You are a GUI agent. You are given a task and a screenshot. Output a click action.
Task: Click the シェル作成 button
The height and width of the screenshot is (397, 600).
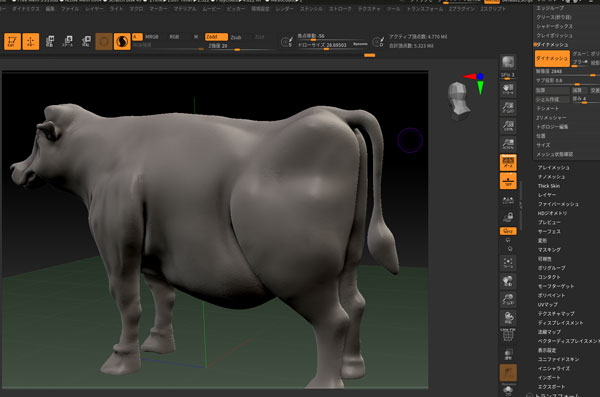click(552, 100)
